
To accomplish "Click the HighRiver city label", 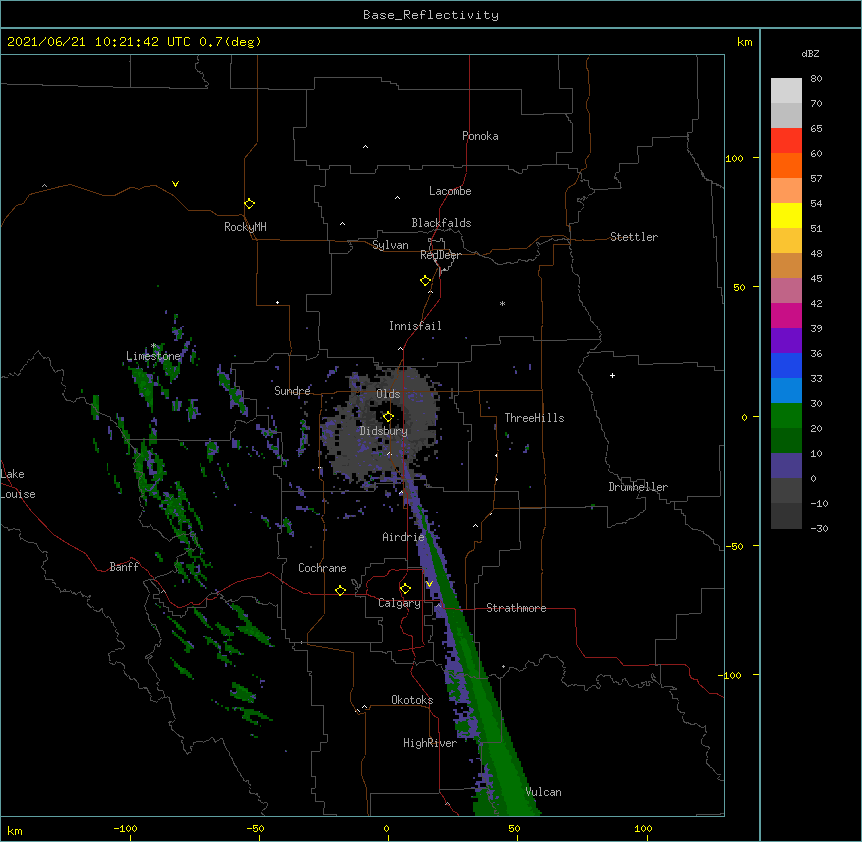I will (x=430, y=743).
